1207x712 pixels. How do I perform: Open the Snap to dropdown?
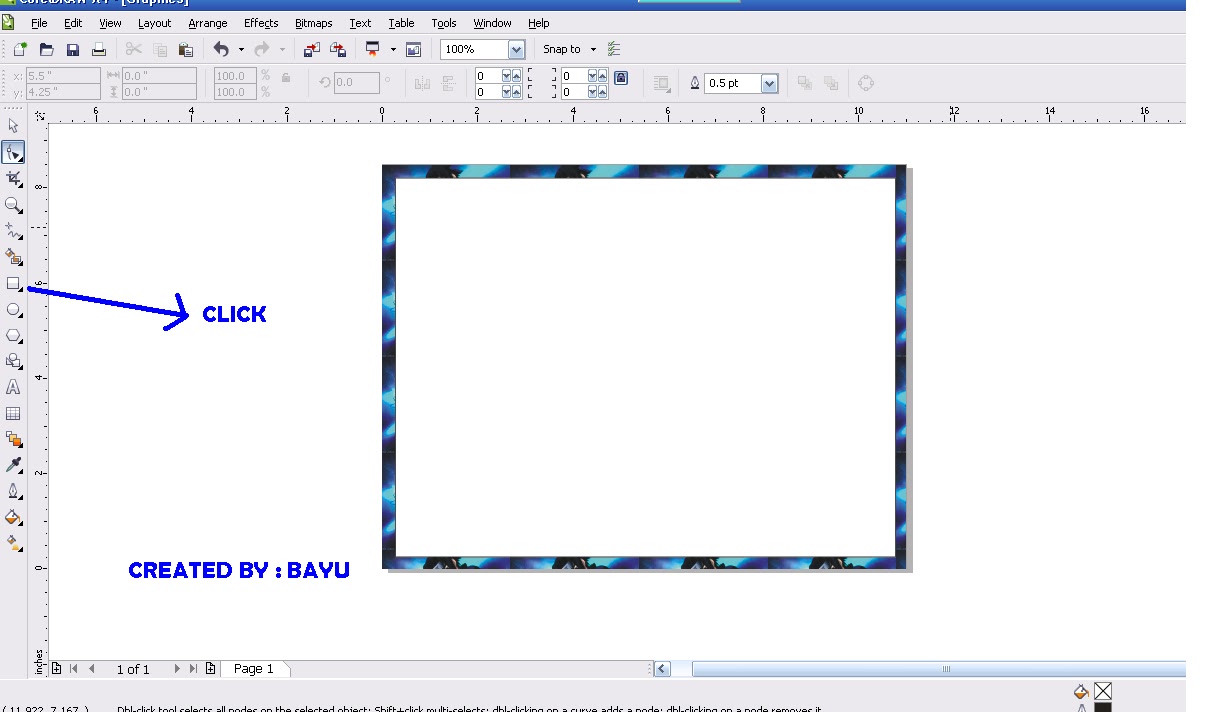coord(569,49)
